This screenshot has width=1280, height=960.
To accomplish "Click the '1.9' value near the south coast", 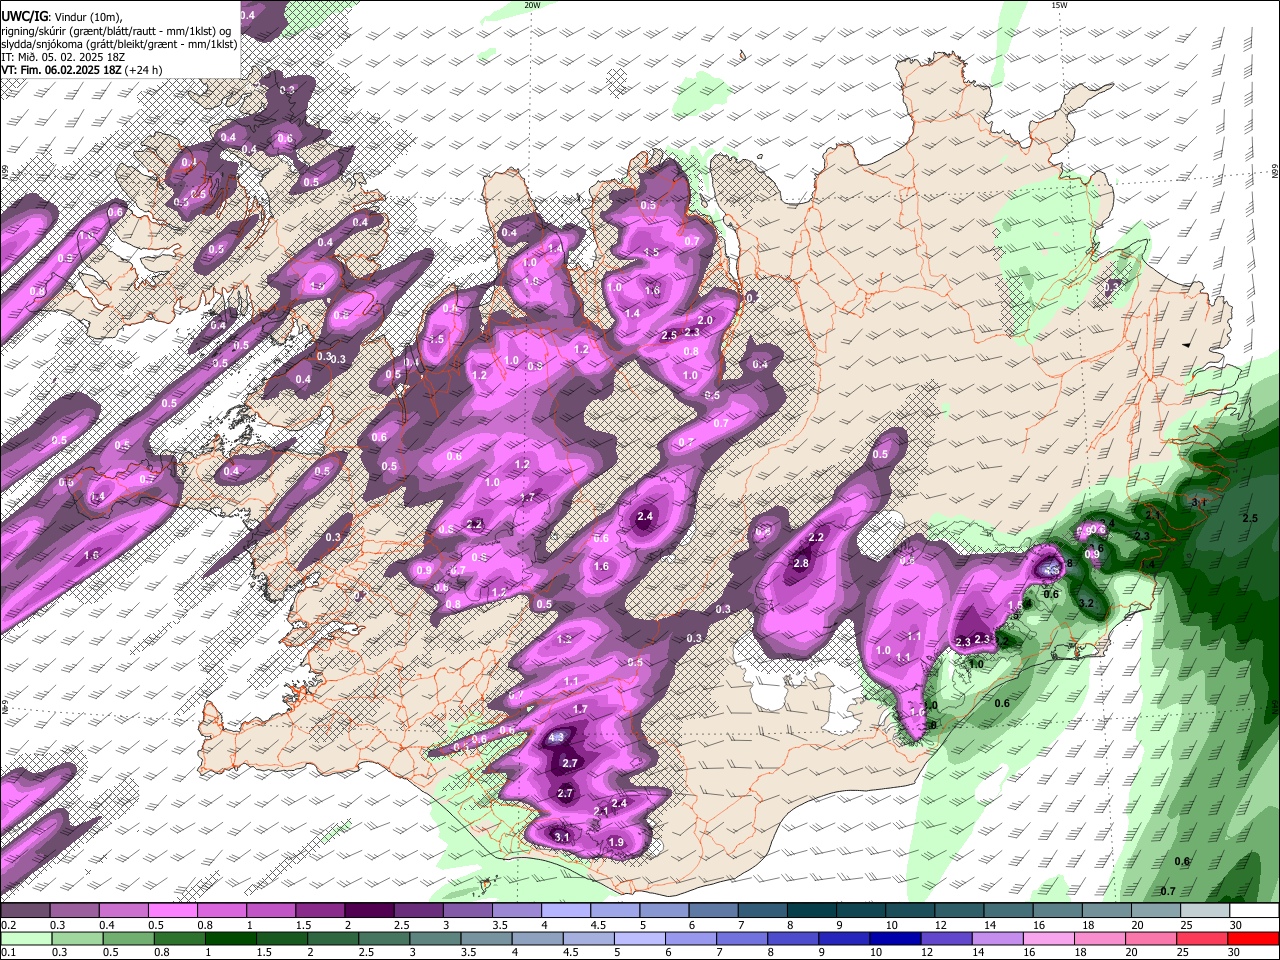I will [616, 843].
